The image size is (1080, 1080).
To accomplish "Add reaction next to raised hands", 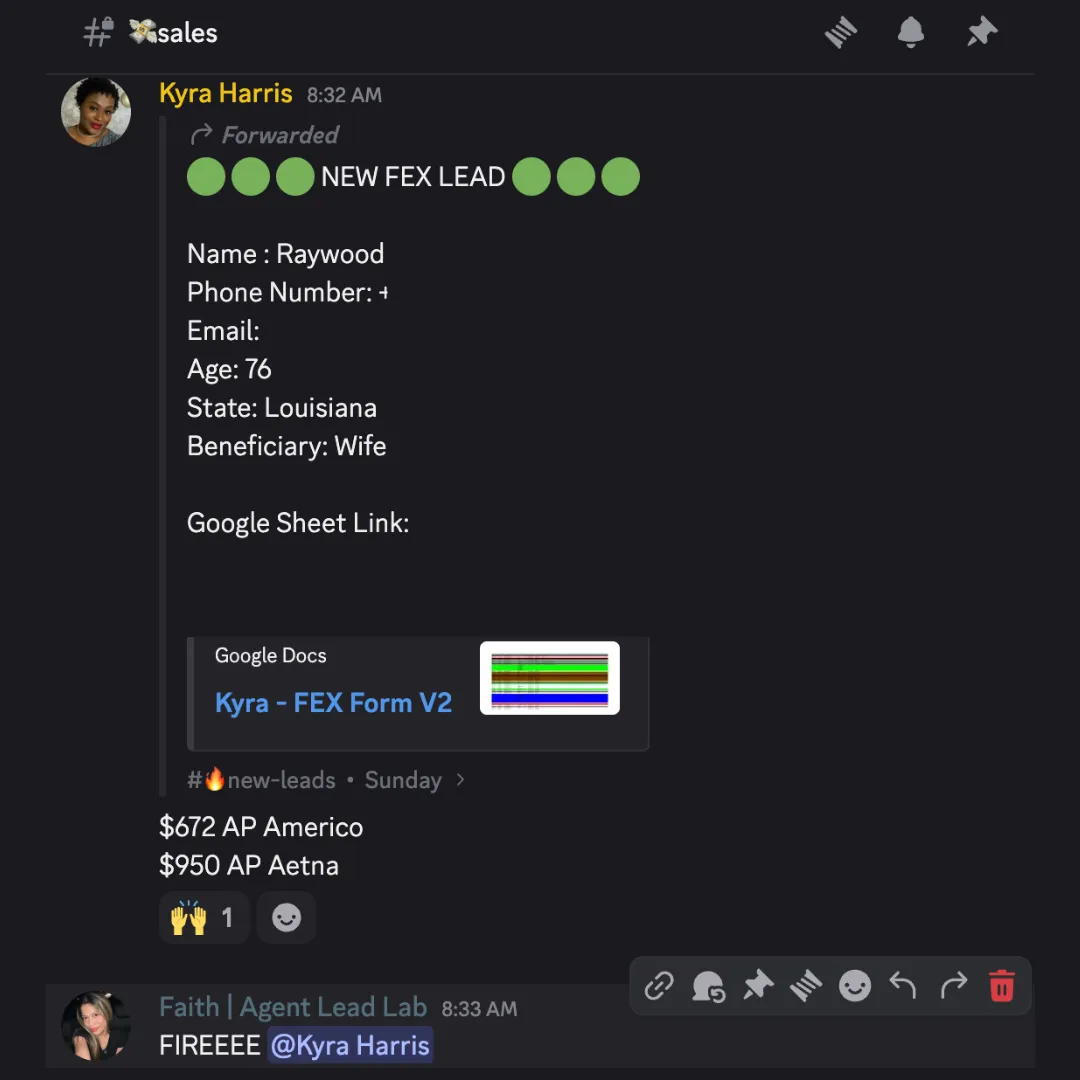I will (x=287, y=917).
